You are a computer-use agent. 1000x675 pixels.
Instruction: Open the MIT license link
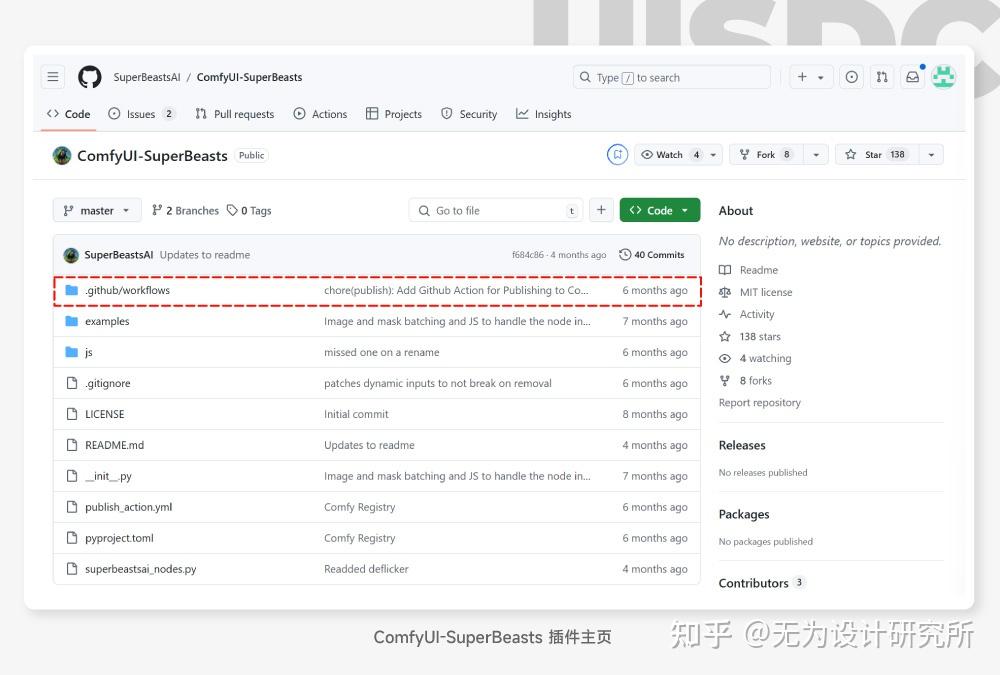(764, 291)
